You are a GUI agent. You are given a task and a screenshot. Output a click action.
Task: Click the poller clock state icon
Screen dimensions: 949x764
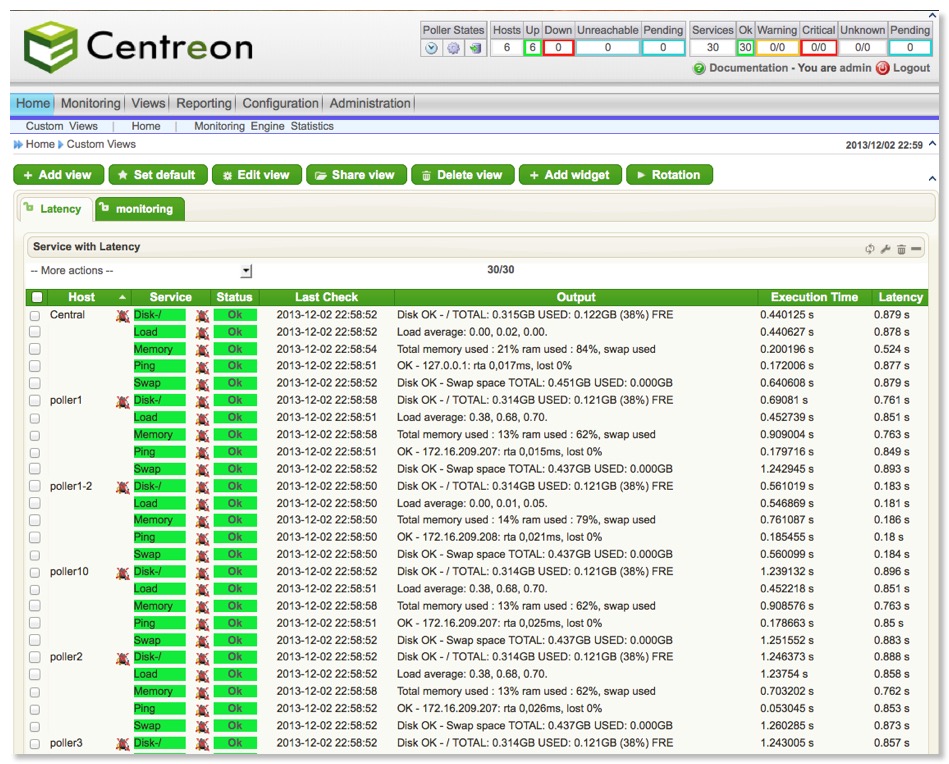[x=431, y=48]
